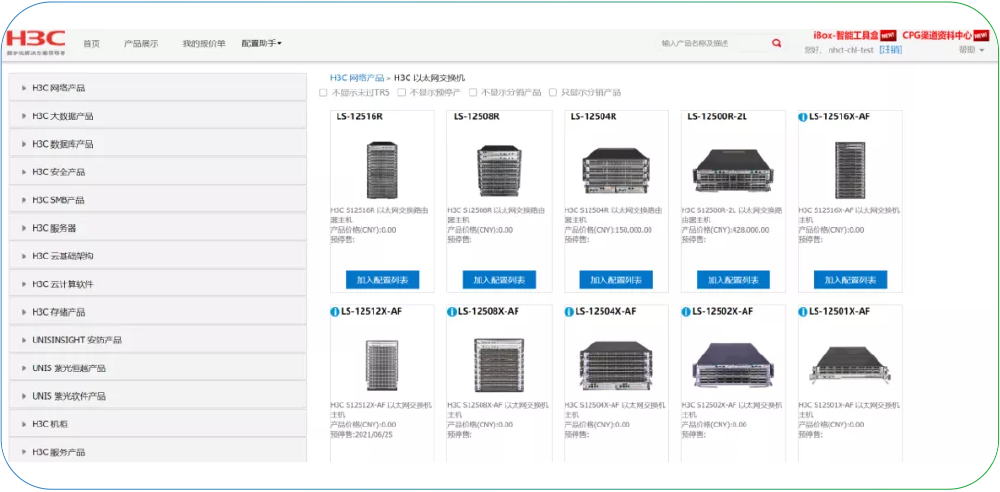Open 产品展示 in navigation

[x=141, y=44]
